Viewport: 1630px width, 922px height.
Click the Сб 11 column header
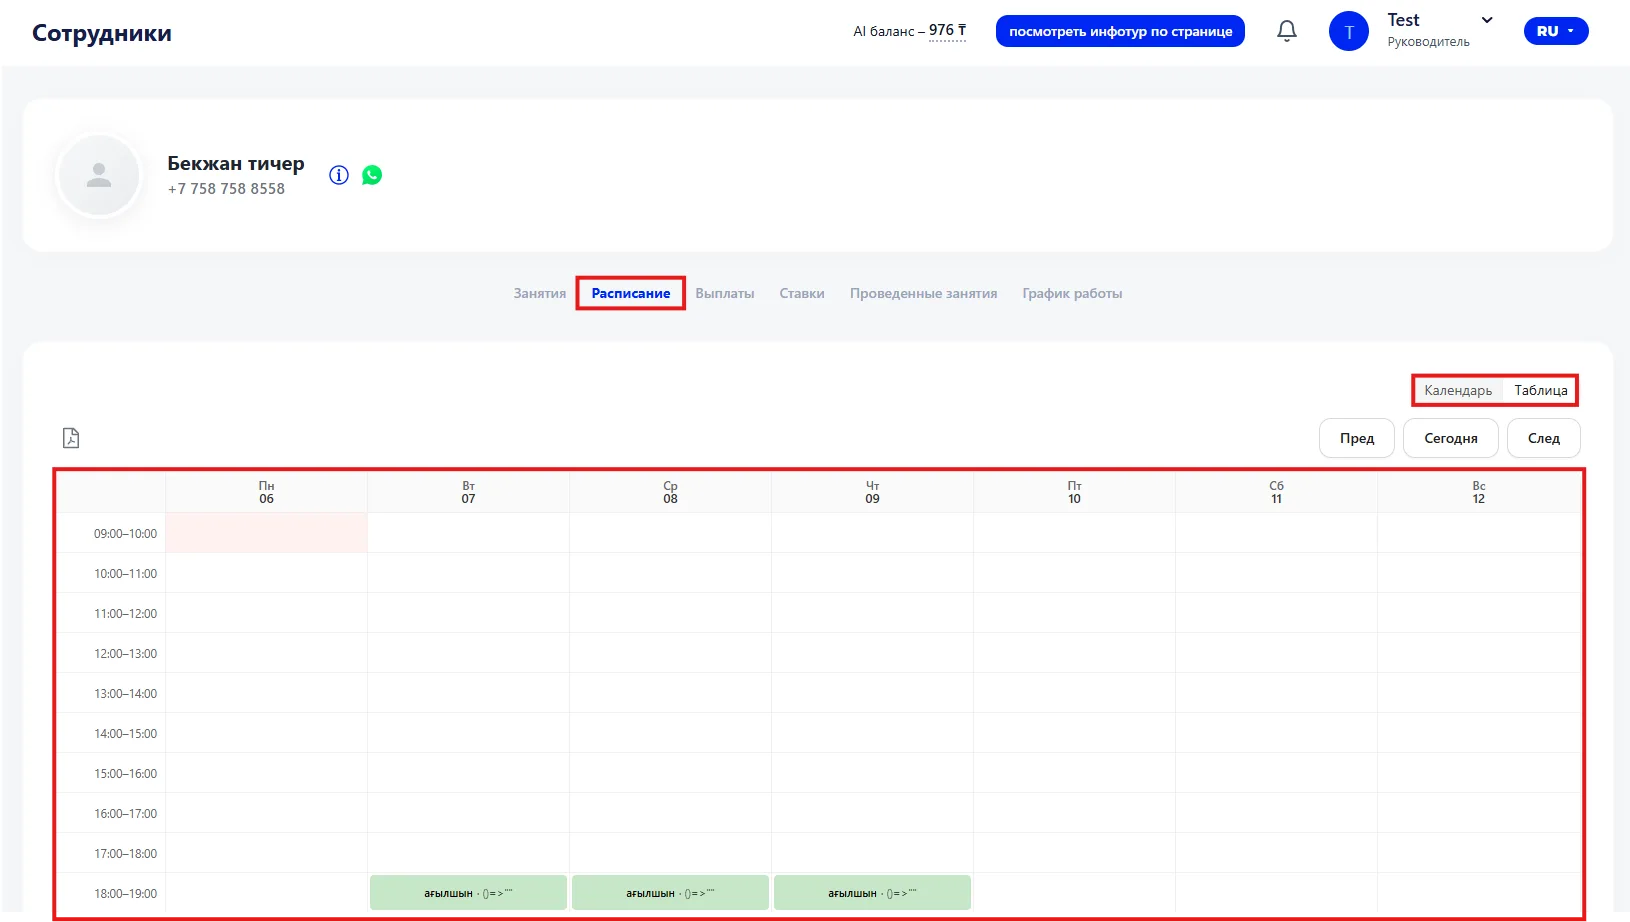1276,492
